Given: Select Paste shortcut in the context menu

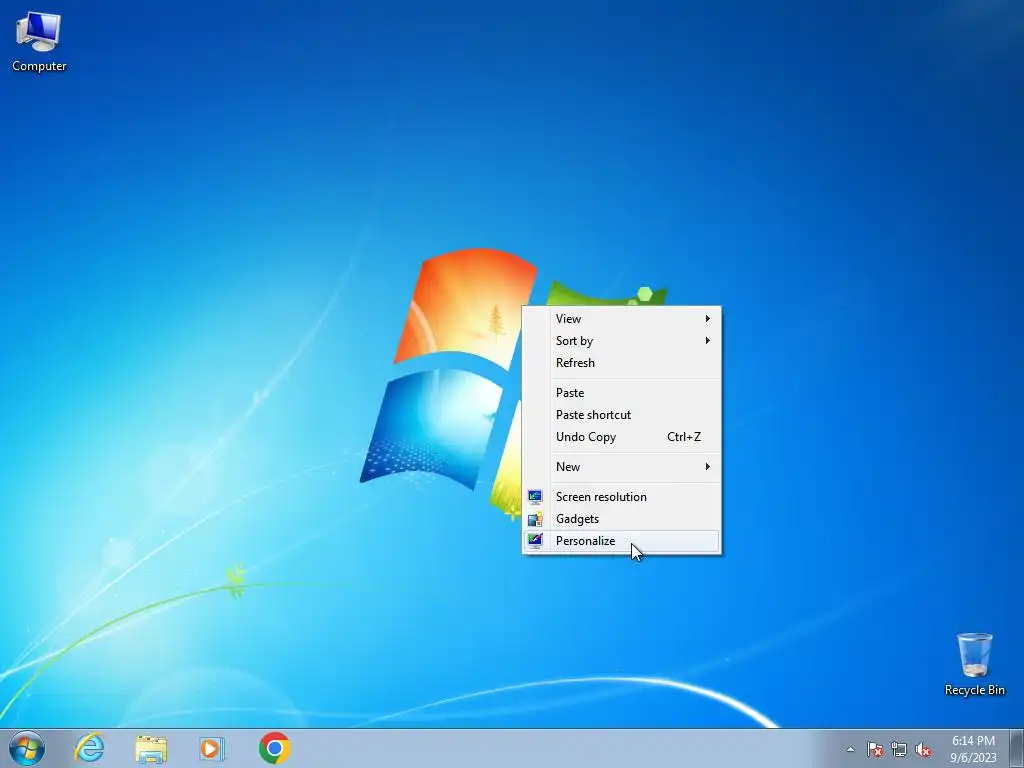Looking at the screenshot, I should tap(622, 415).
